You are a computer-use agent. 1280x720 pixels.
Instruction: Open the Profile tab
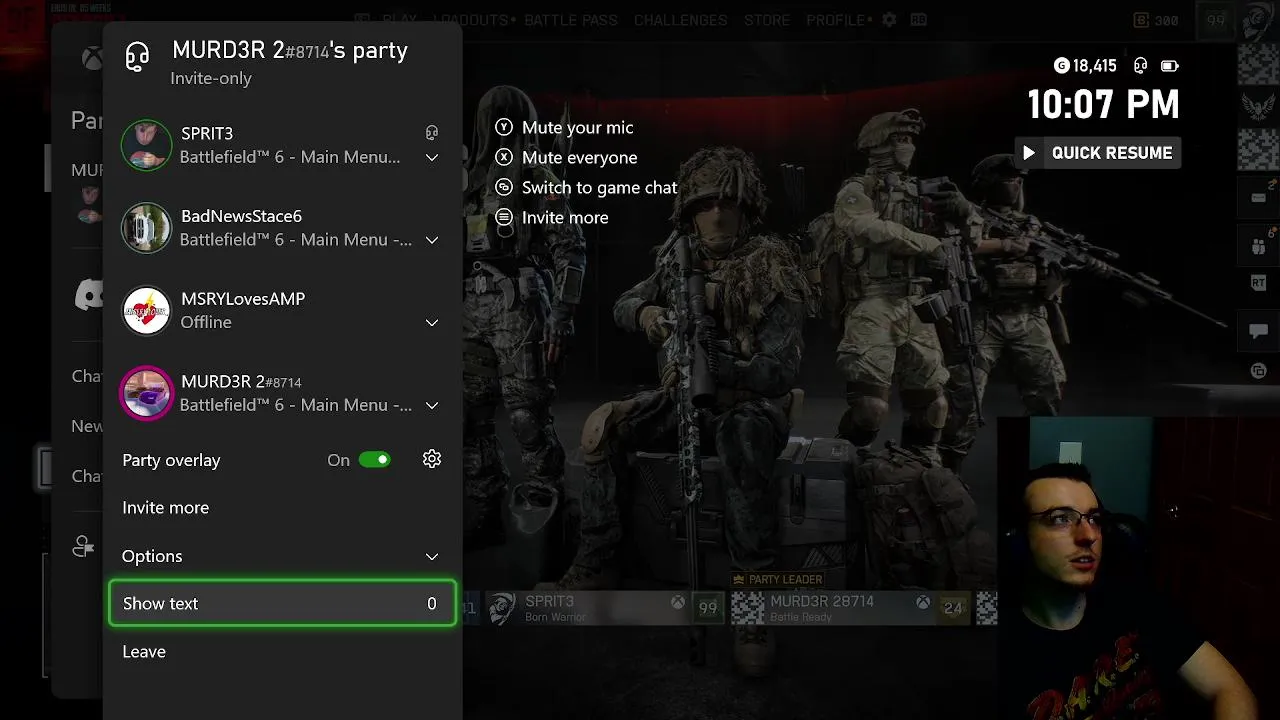coord(837,20)
